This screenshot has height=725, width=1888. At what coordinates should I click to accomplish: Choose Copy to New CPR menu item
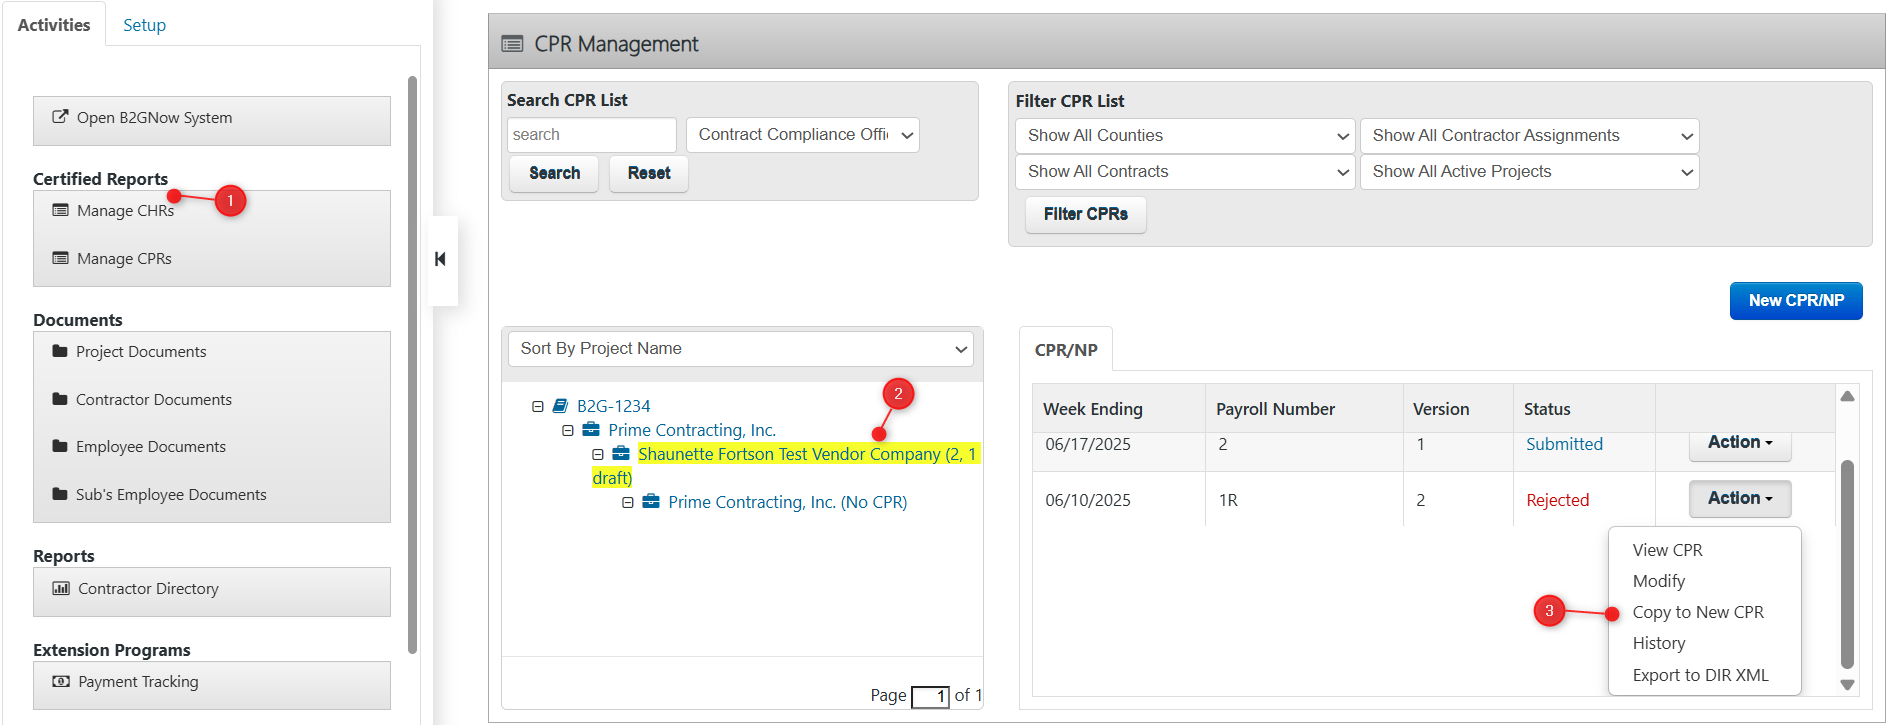click(x=1698, y=612)
